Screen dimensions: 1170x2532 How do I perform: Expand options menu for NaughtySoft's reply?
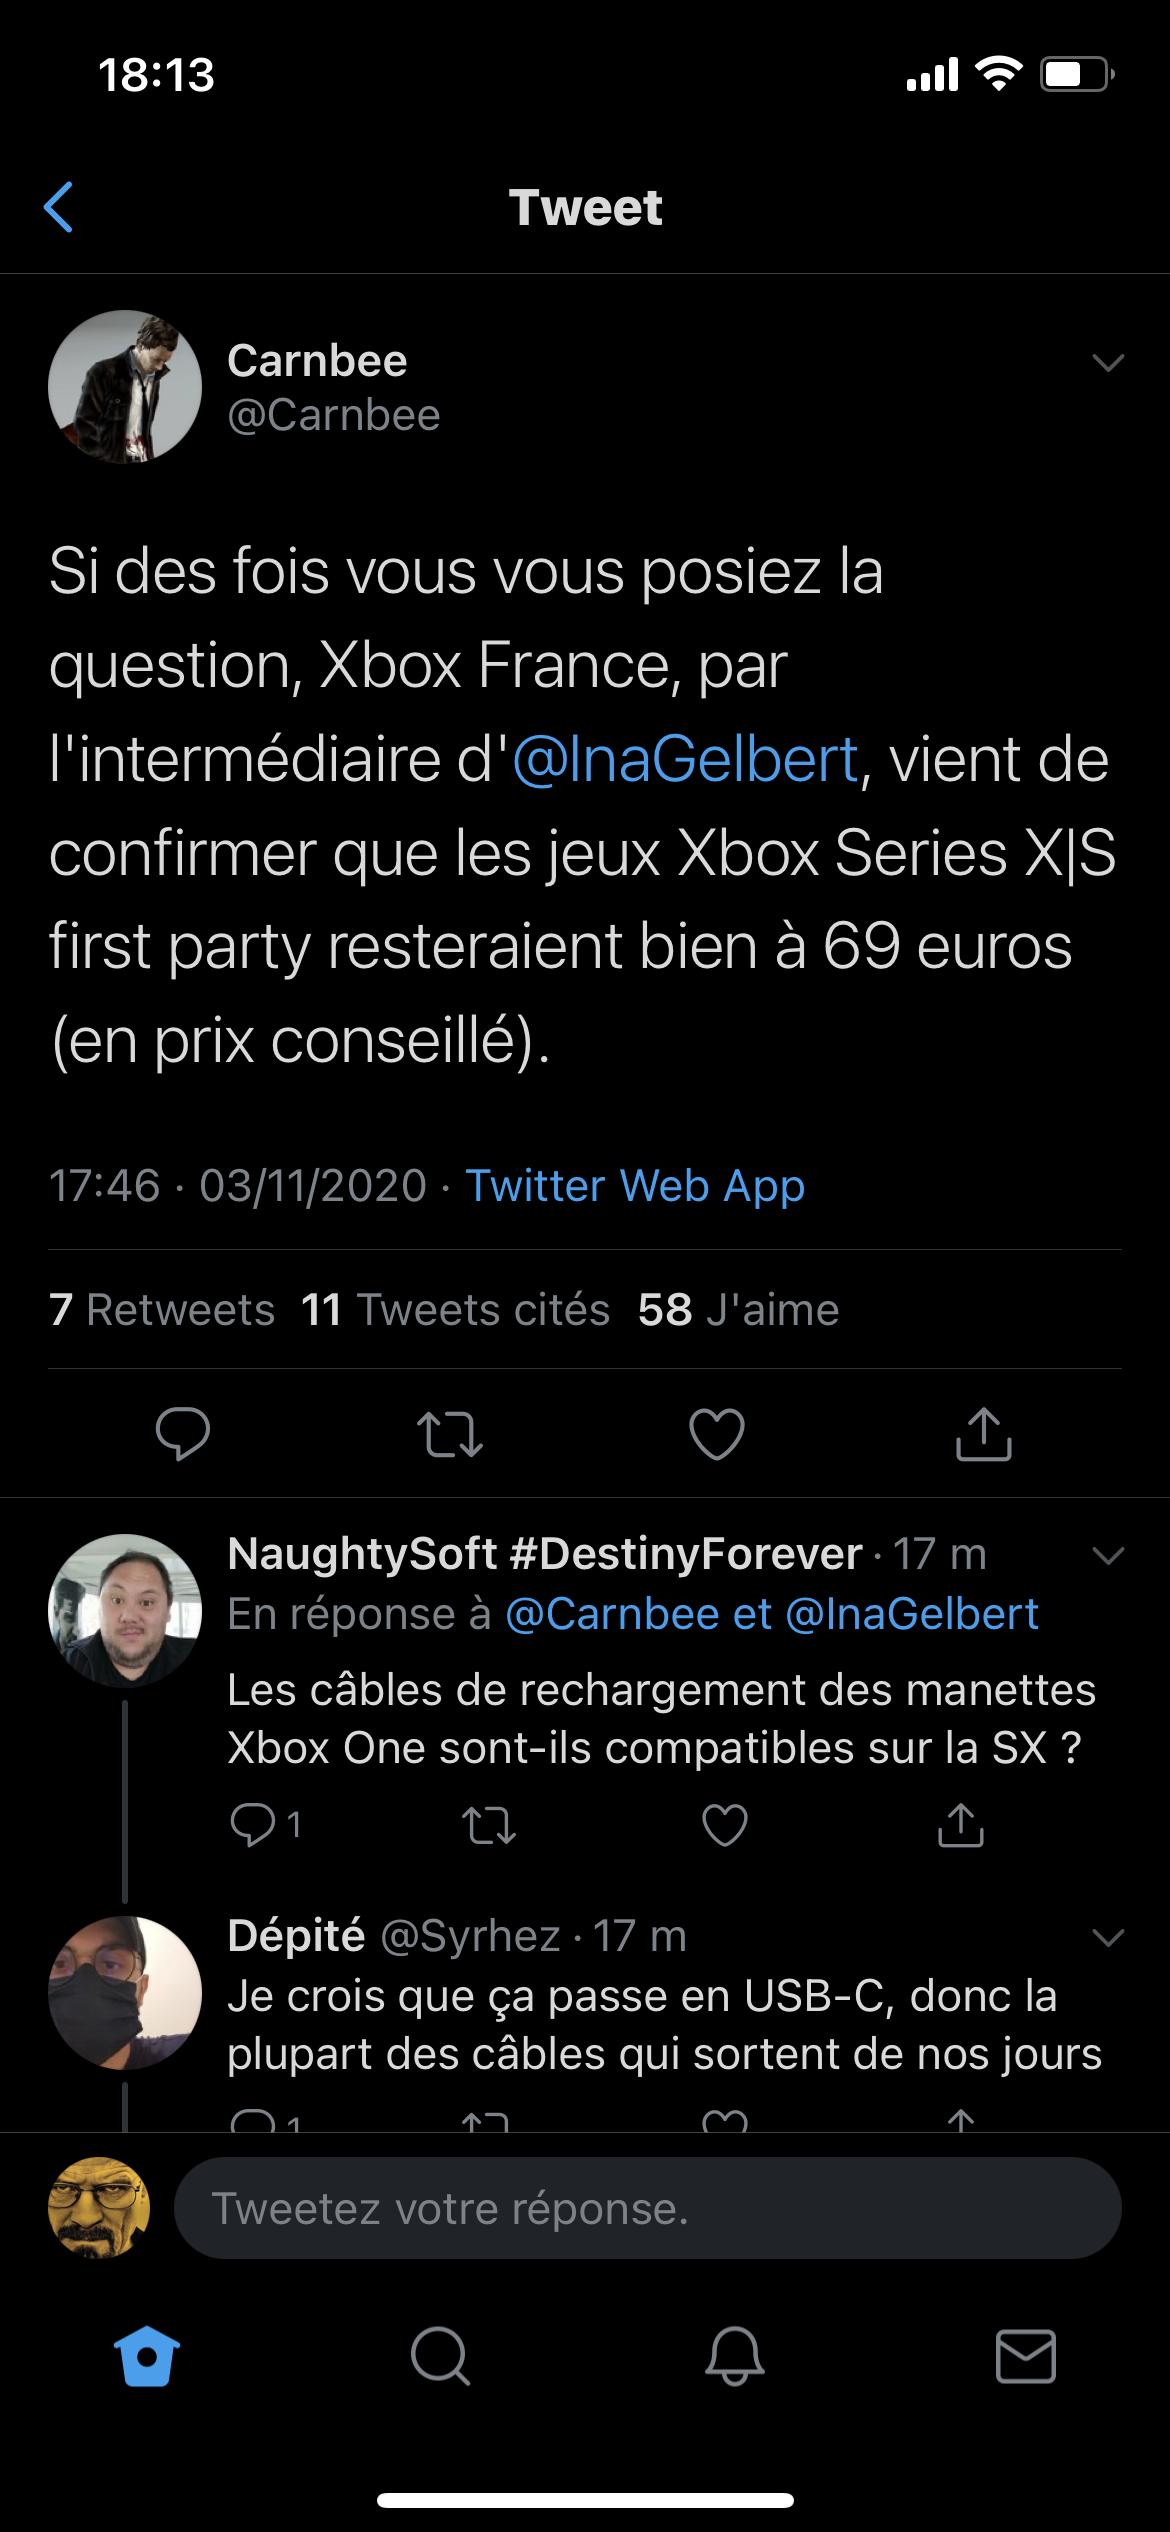click(1108, 1555)
